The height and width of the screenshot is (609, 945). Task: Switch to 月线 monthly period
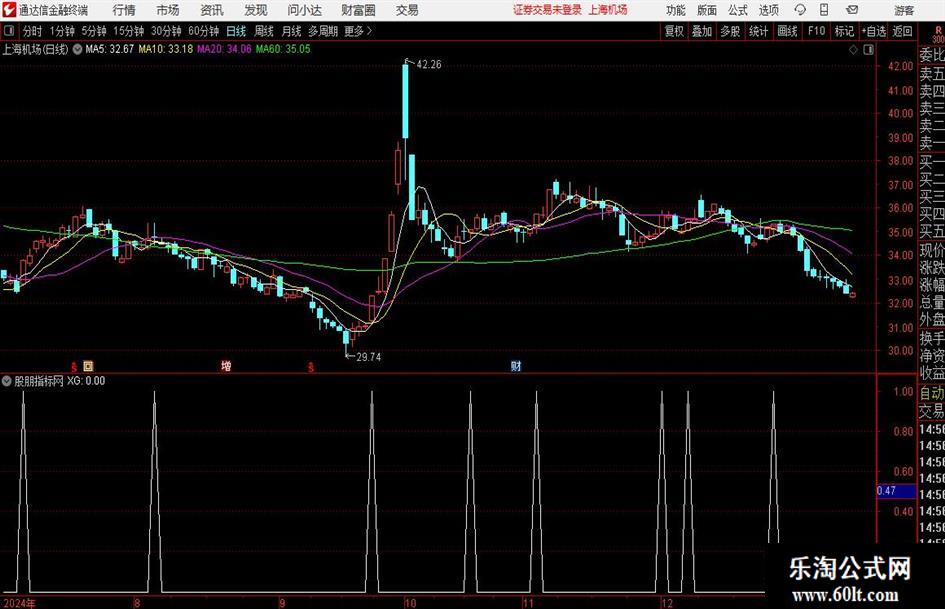(291, 31)
